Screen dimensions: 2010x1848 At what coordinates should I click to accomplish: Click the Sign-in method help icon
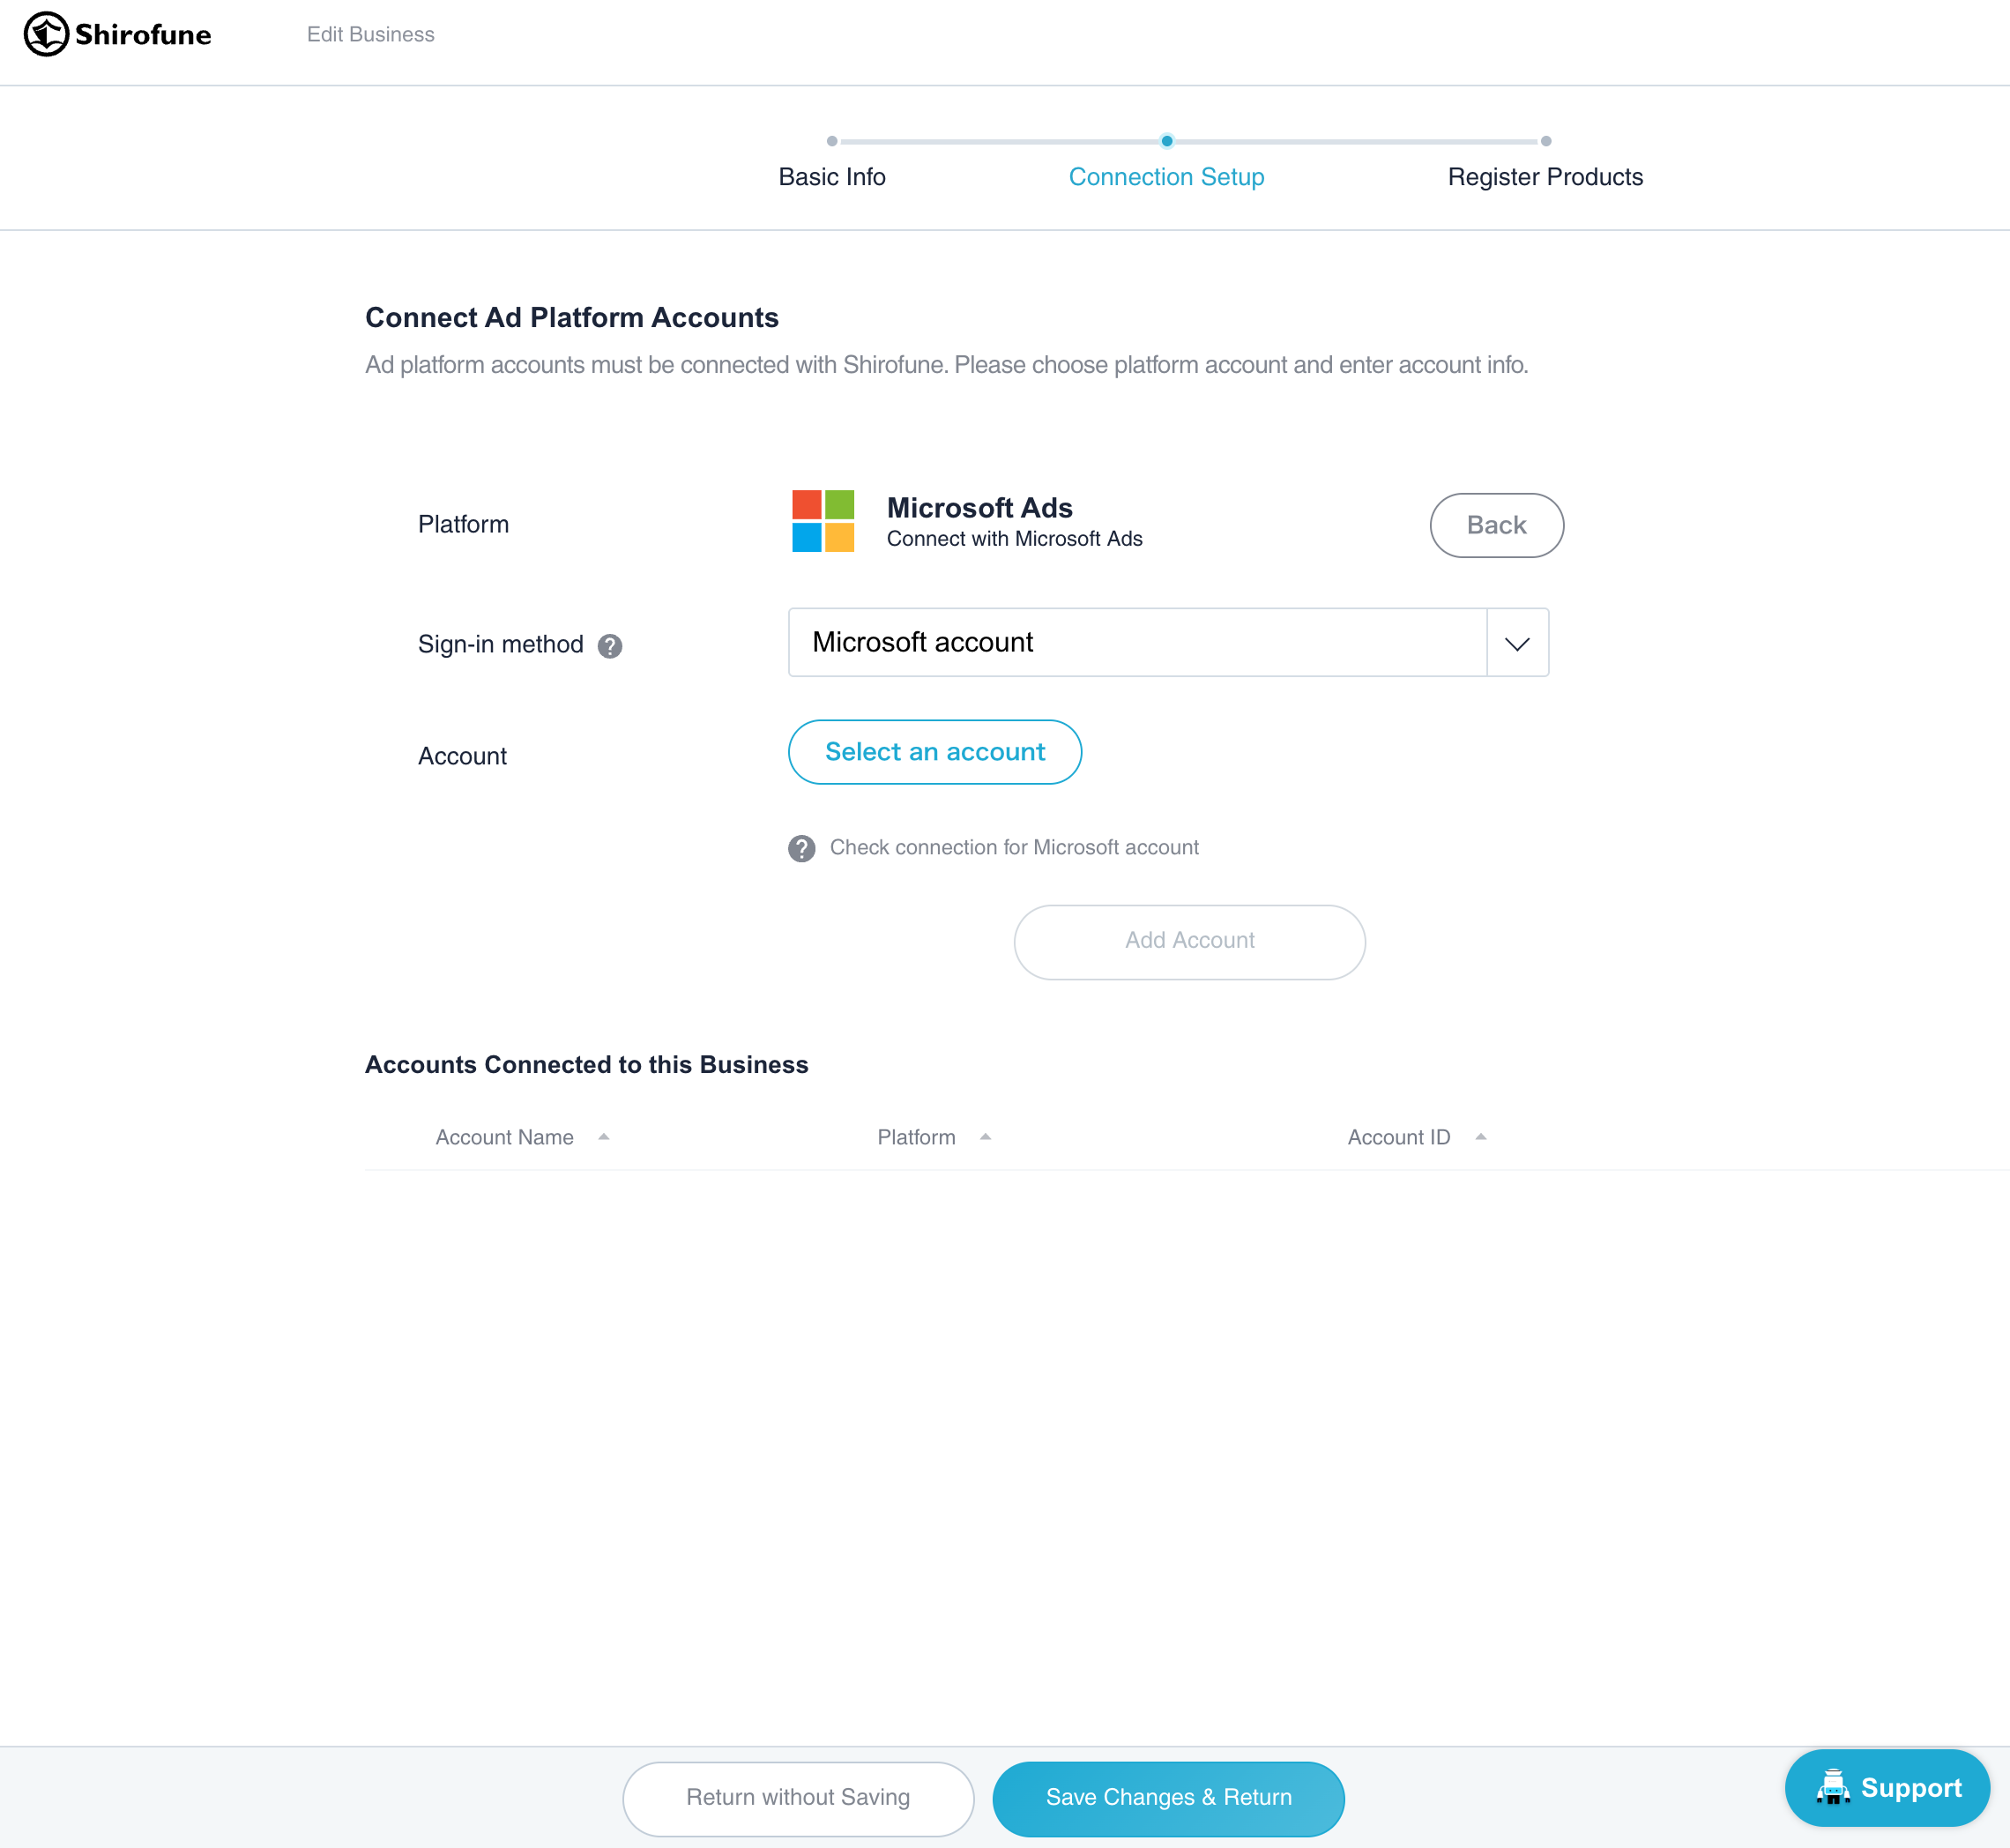coord(610,646)
